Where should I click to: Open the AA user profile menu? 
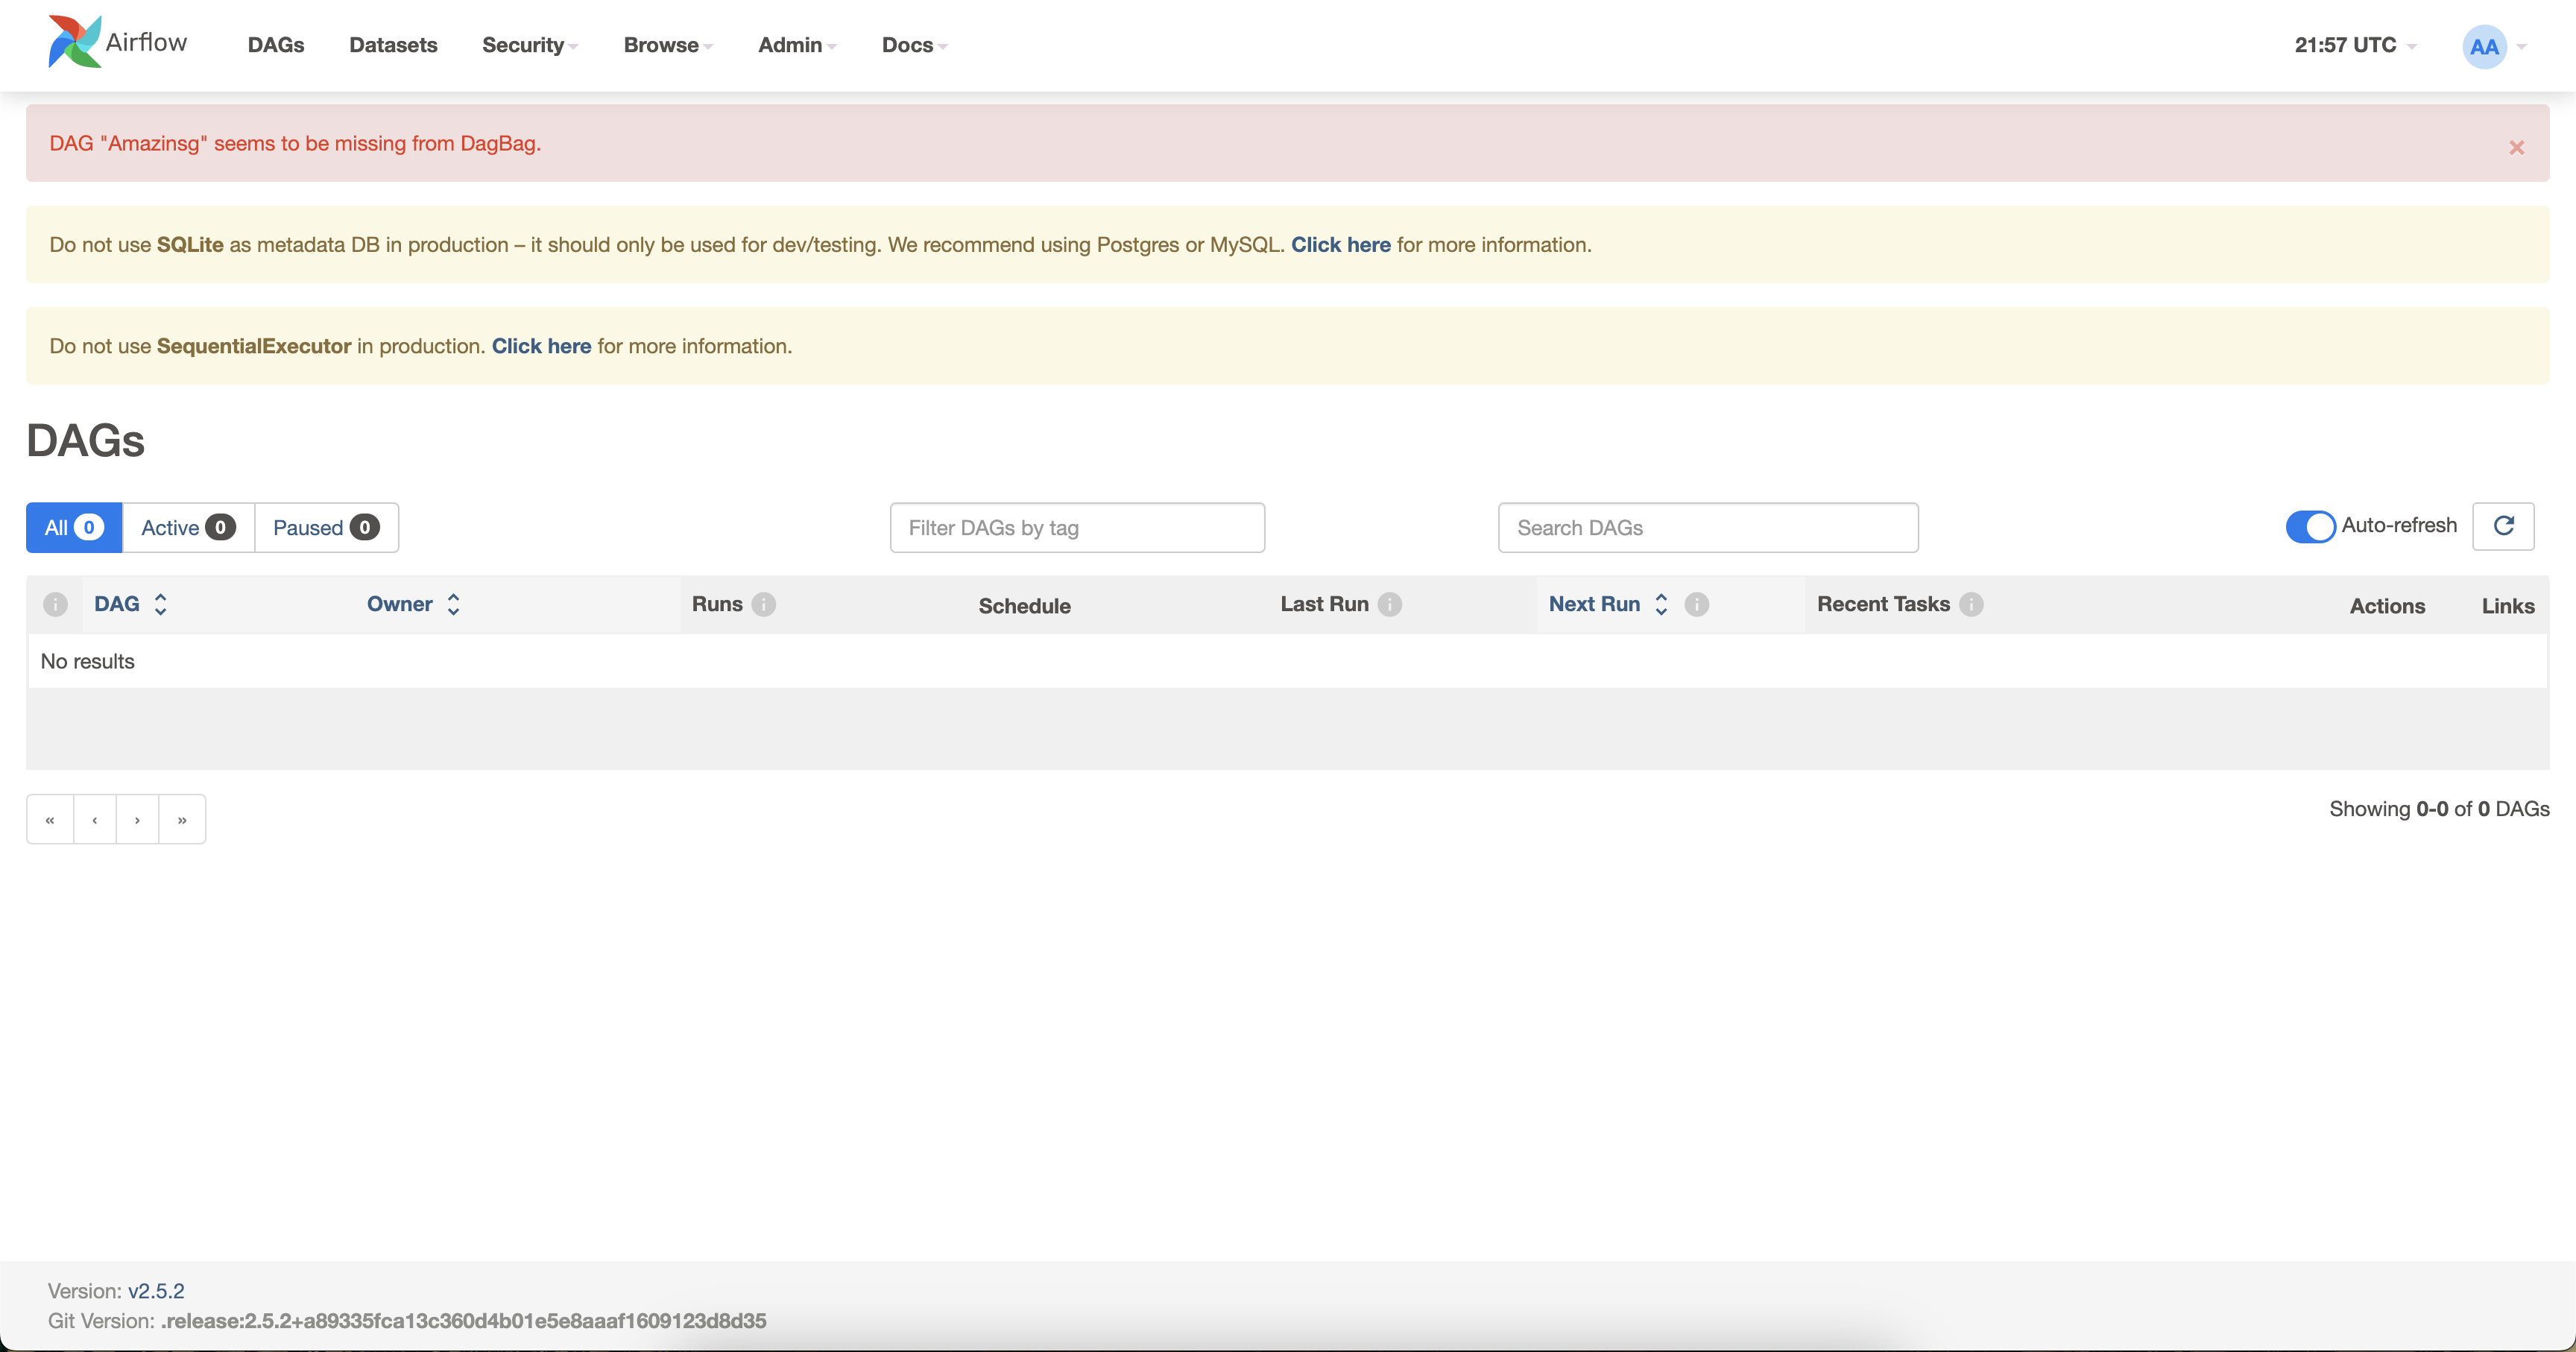2486,46
